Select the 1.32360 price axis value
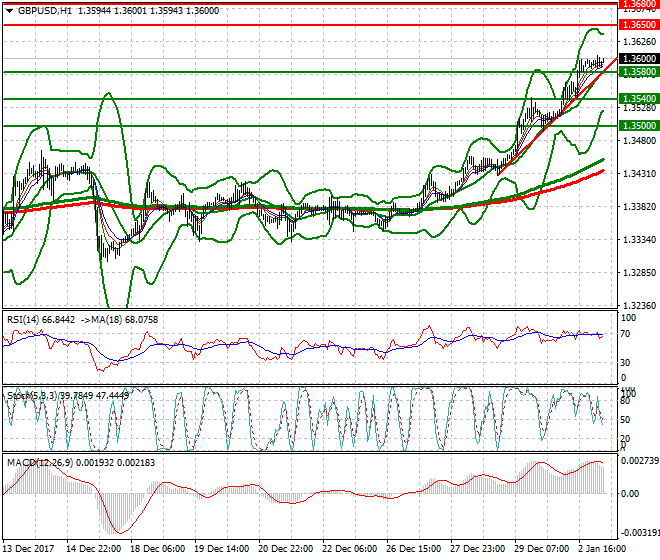This screenshot has height=560, width=660. click(639, 305)
